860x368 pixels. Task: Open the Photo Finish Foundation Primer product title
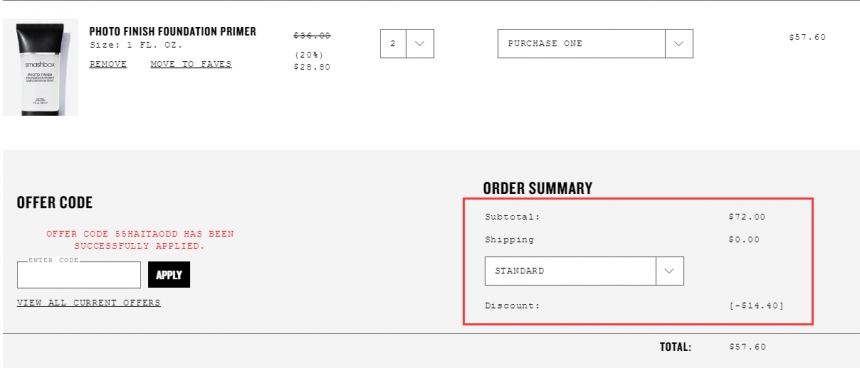173,31
